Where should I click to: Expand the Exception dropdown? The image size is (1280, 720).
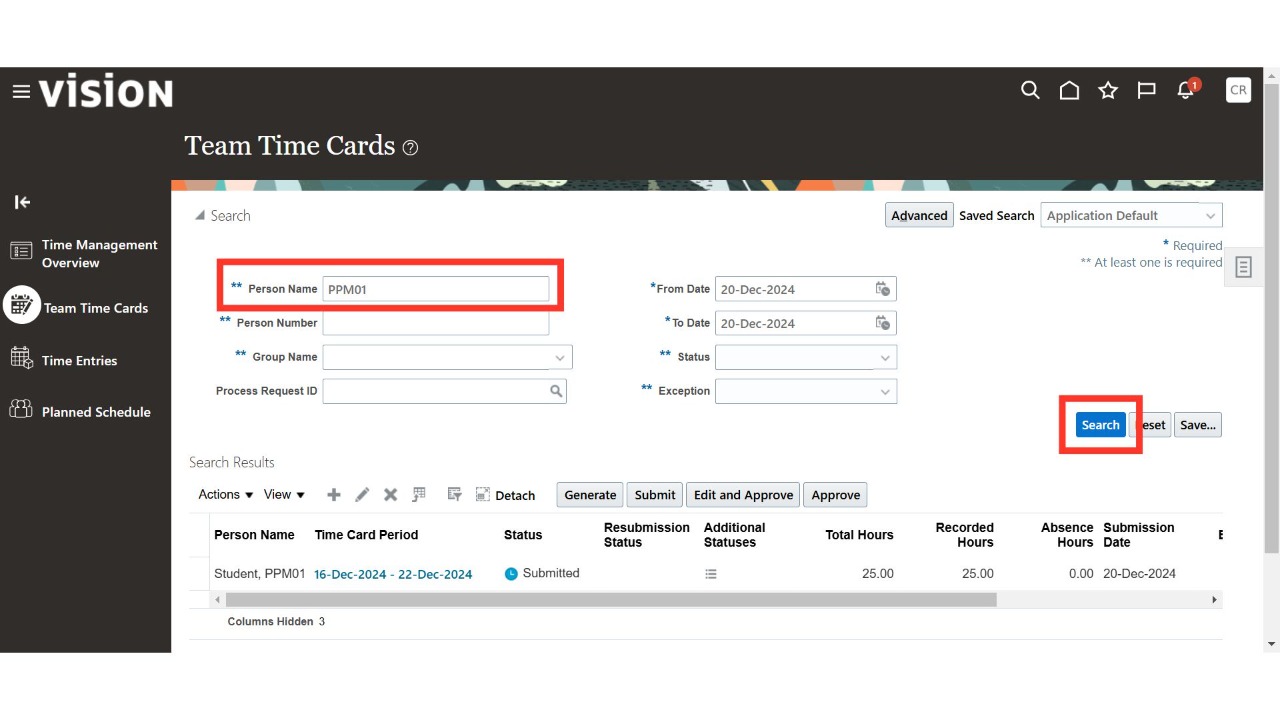coord(885,391)
